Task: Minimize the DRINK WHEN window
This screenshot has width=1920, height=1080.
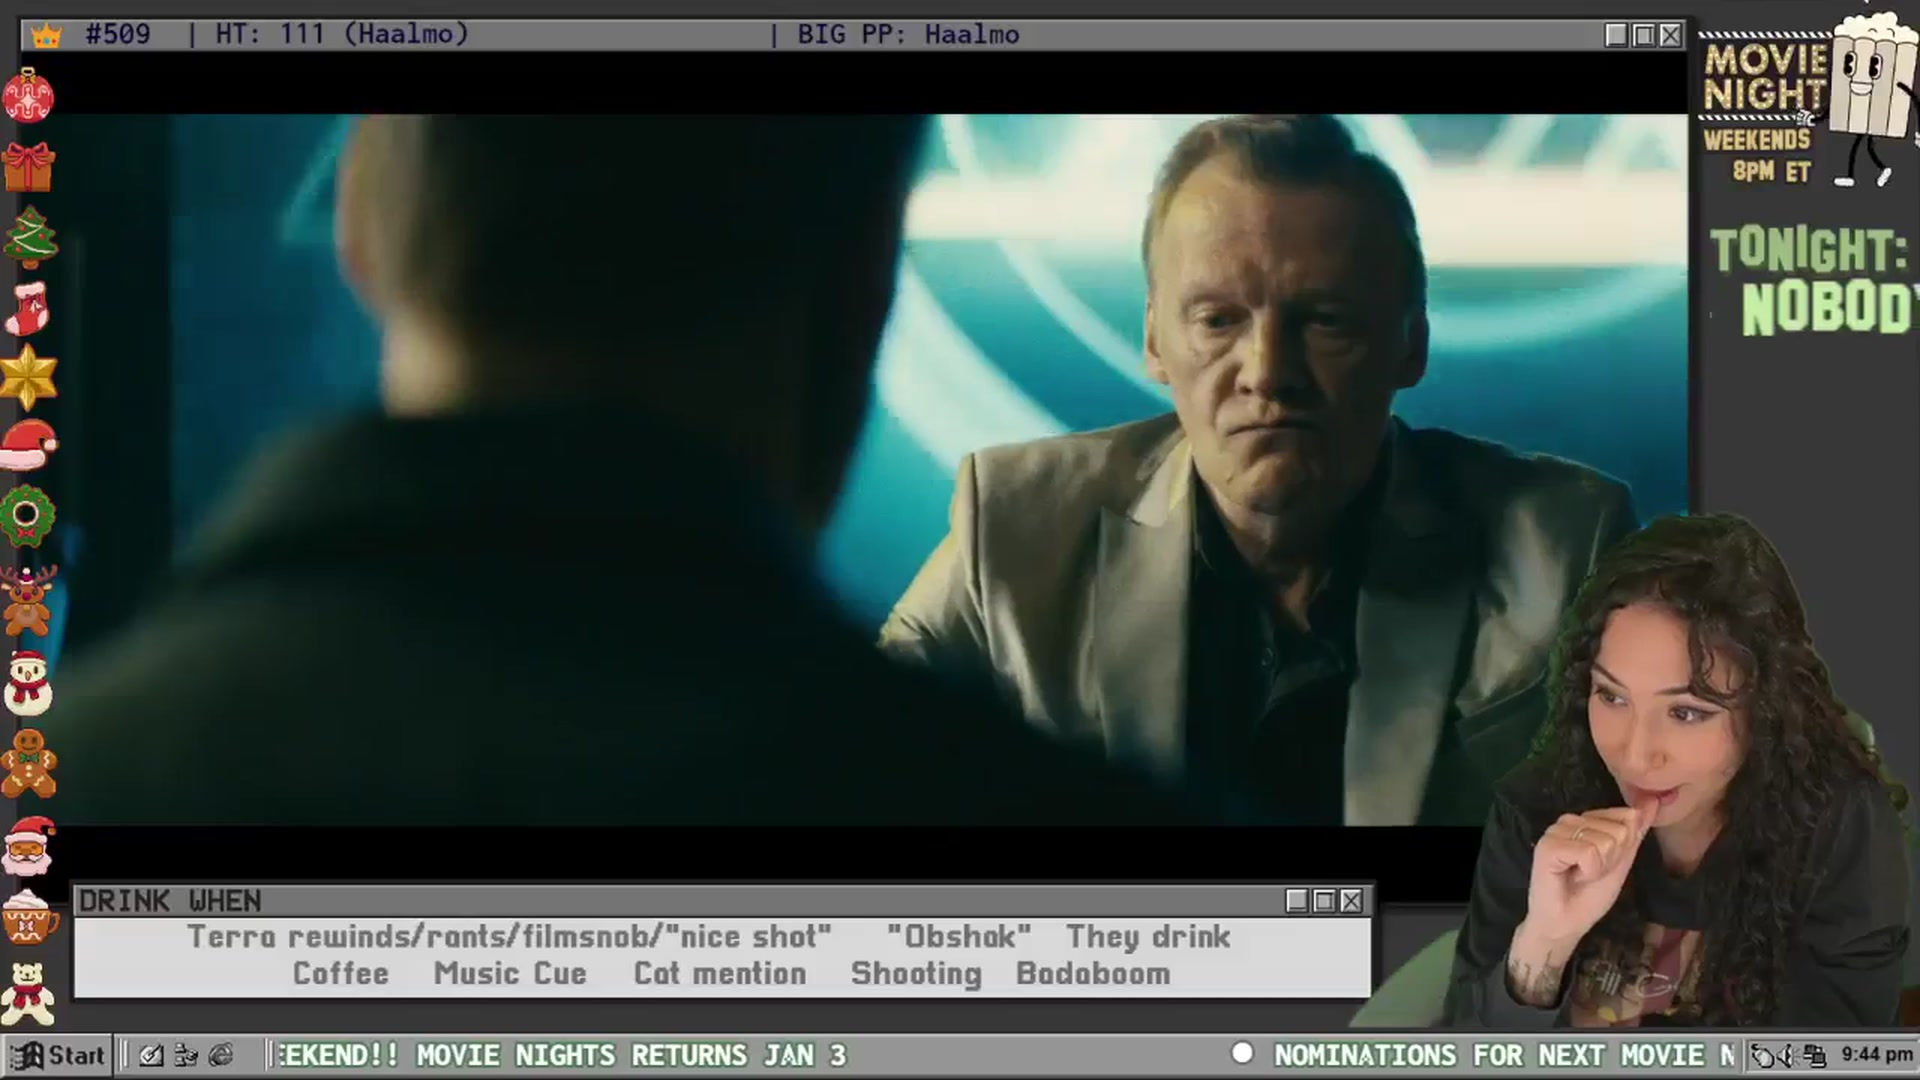Action: click(1297, 901)
